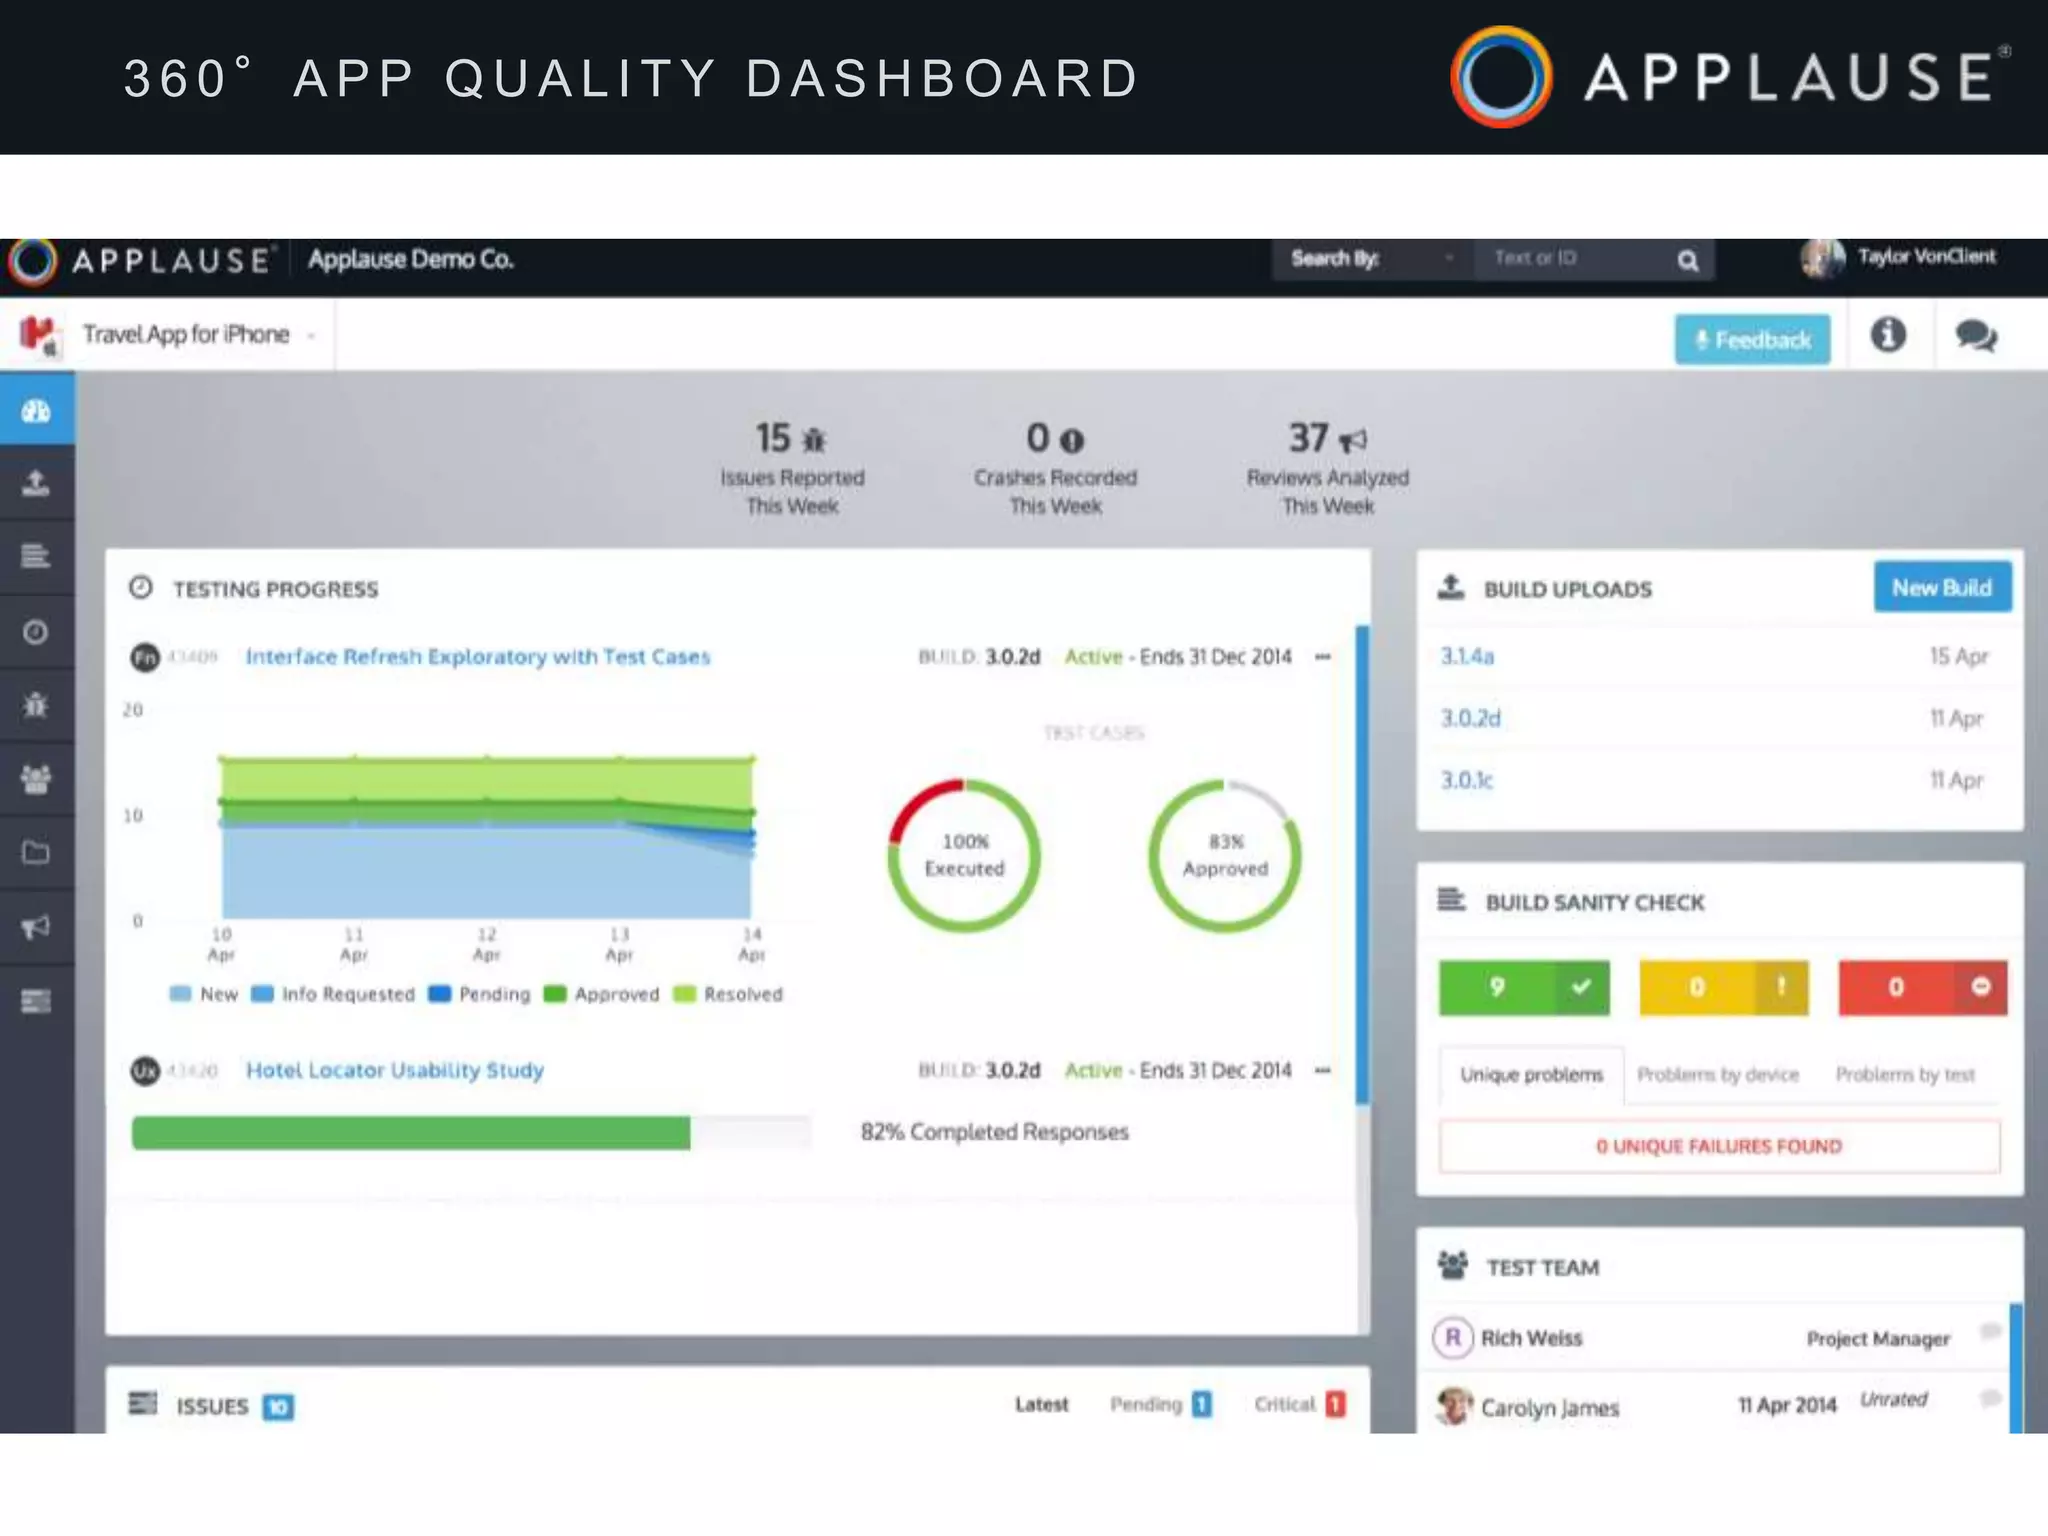
Task: Open the chat bubbles icon
Action: coord(1976,336)
